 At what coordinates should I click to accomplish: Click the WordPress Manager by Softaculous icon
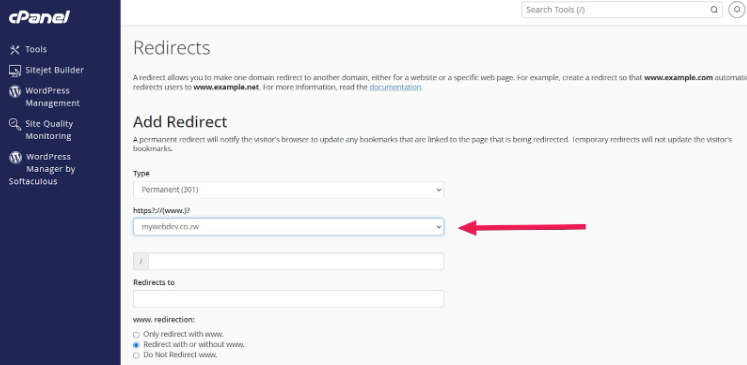tap(15, 157)
